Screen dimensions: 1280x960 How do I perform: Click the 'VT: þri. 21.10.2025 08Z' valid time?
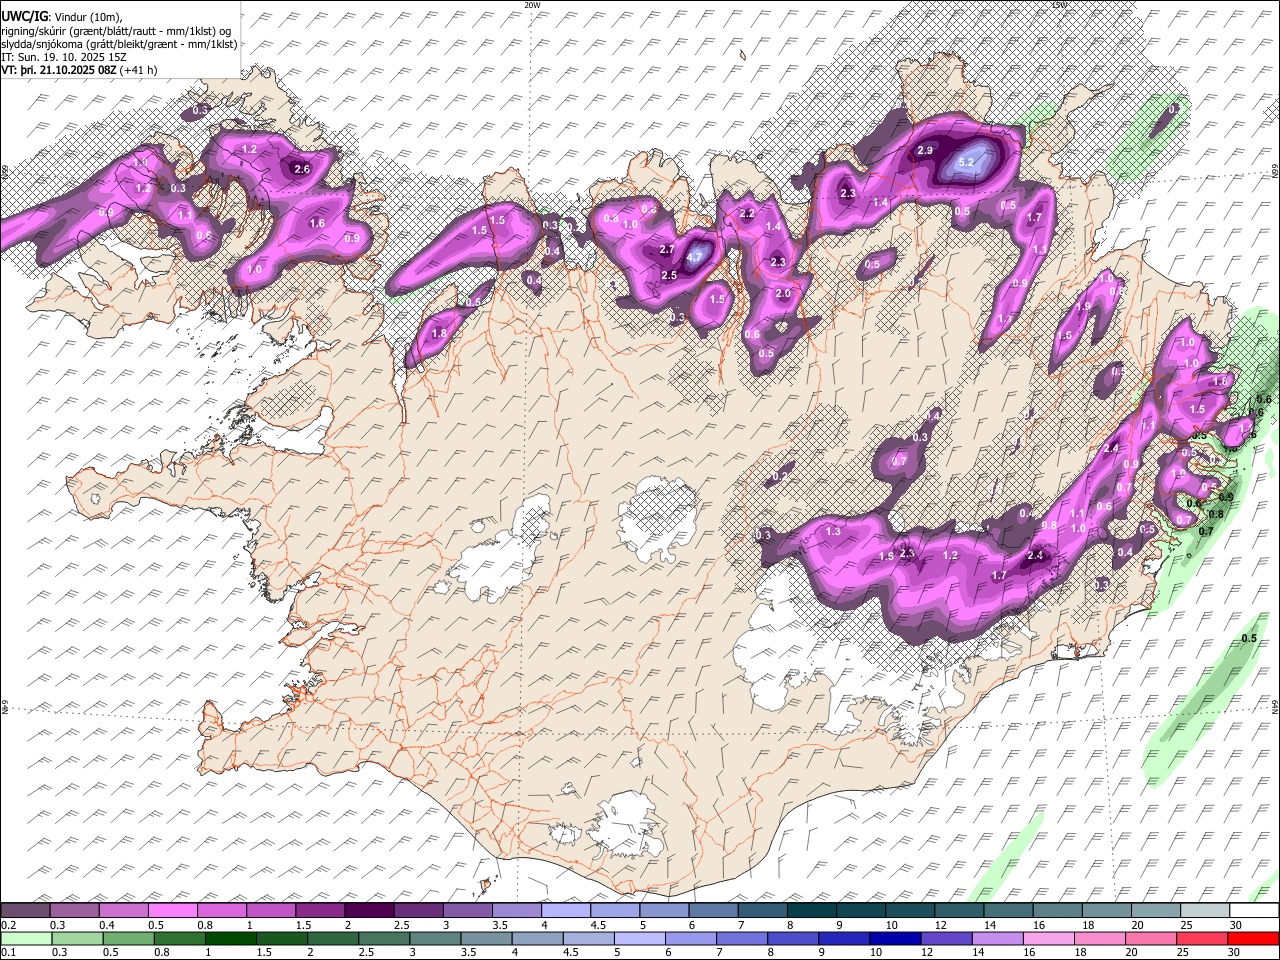58,71
